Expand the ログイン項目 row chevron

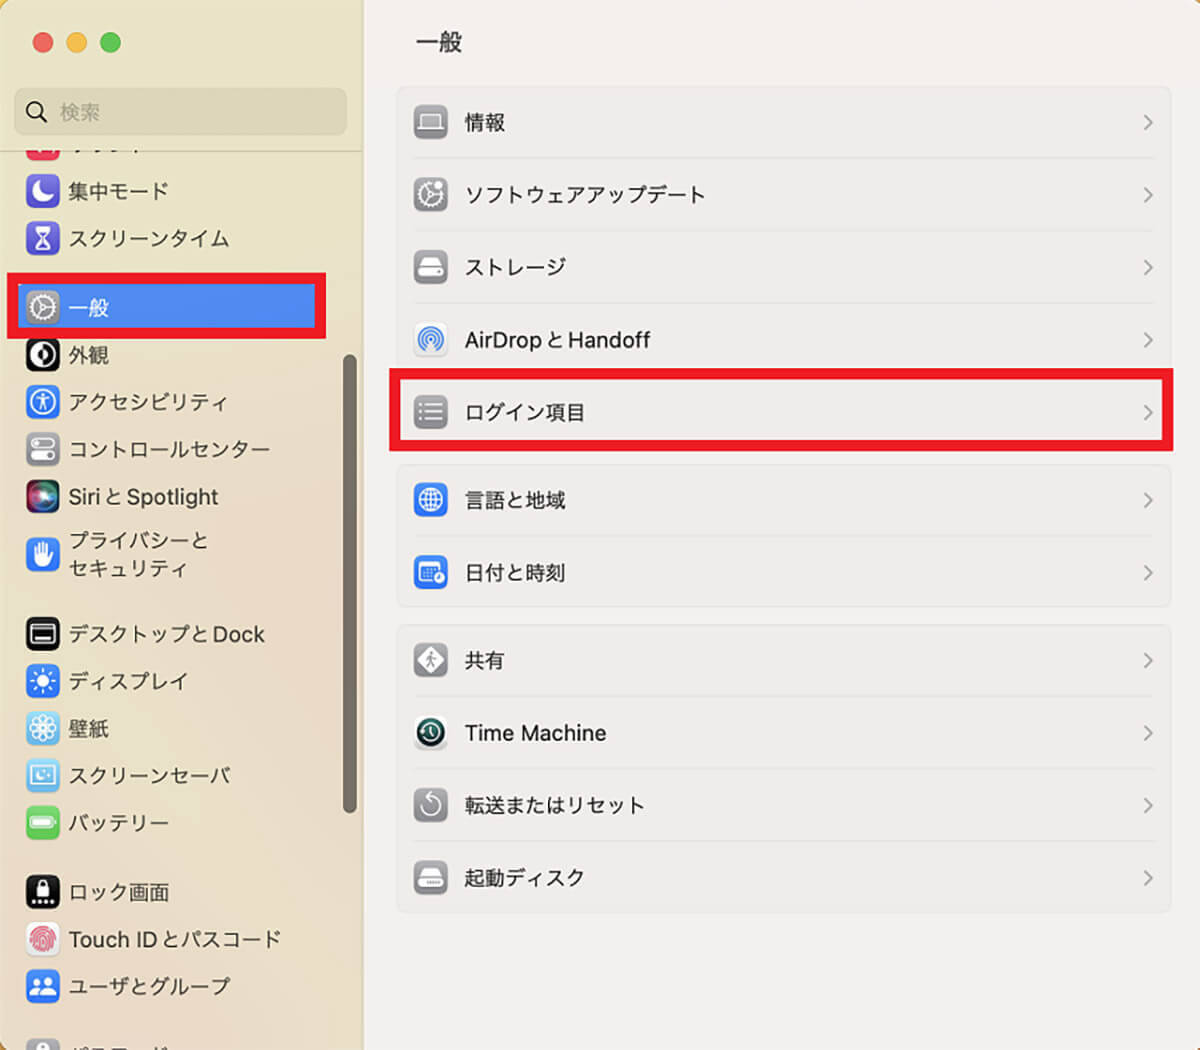pyautogui.click(x=1147, y=412)
